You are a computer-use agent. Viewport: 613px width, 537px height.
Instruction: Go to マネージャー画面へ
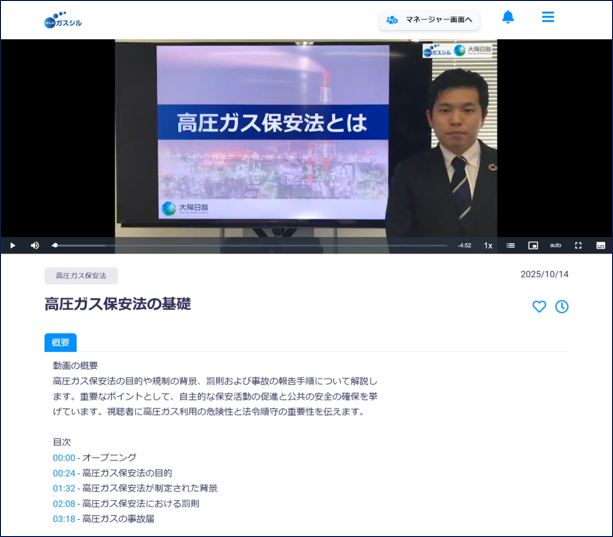[x=429, y=20]
